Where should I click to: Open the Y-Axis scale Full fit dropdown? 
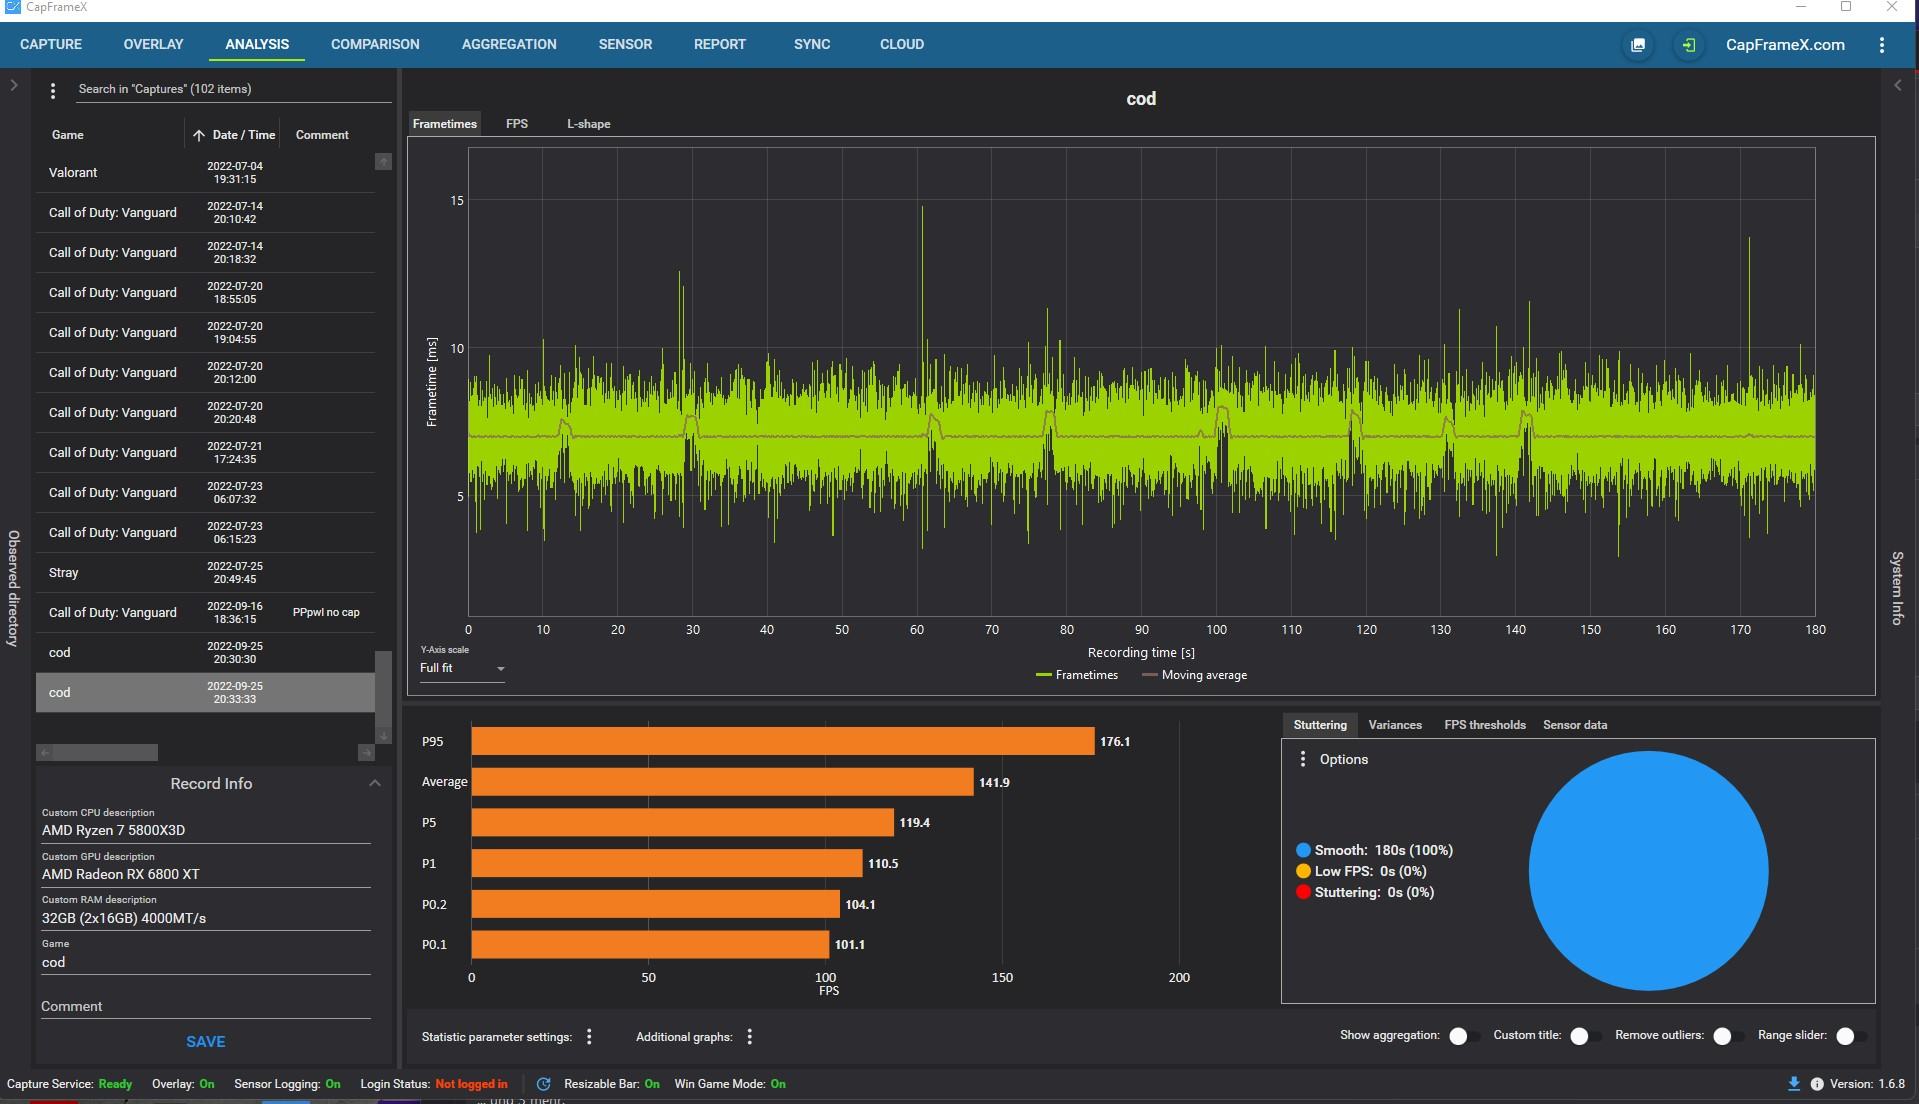point(462,668)
